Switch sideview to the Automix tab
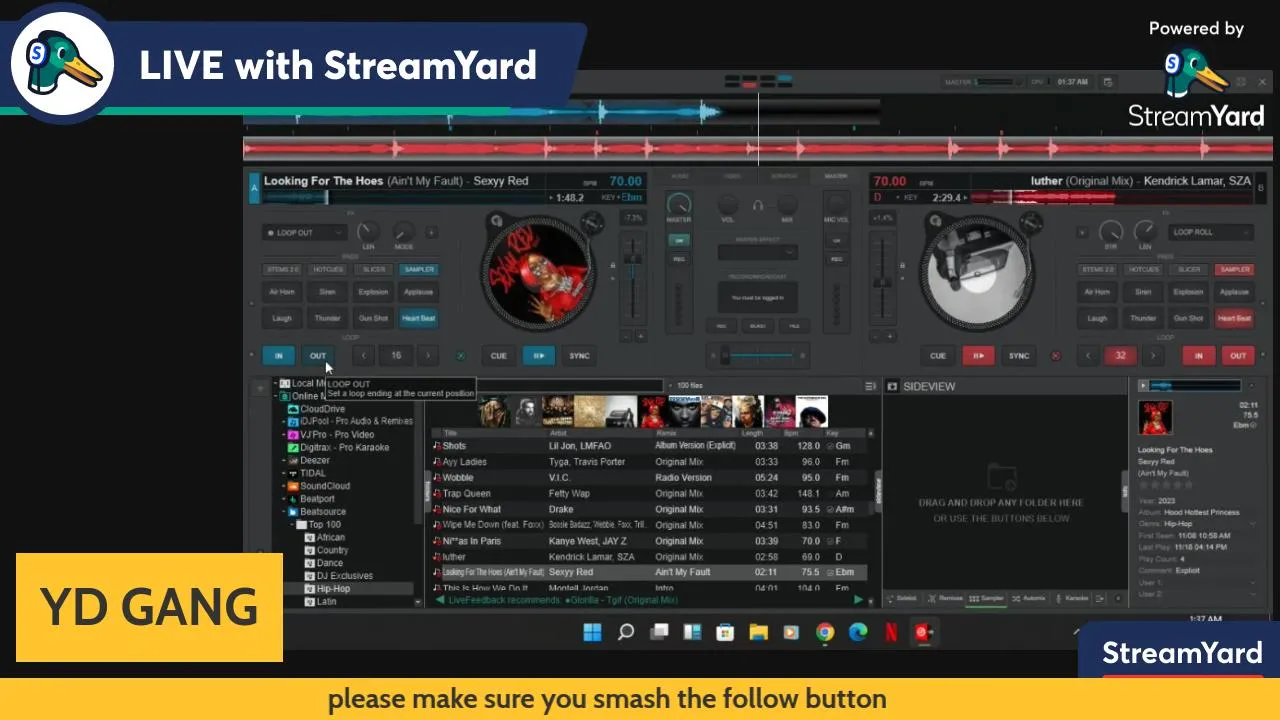The image size is (1280, 720). click(1028, 598)
